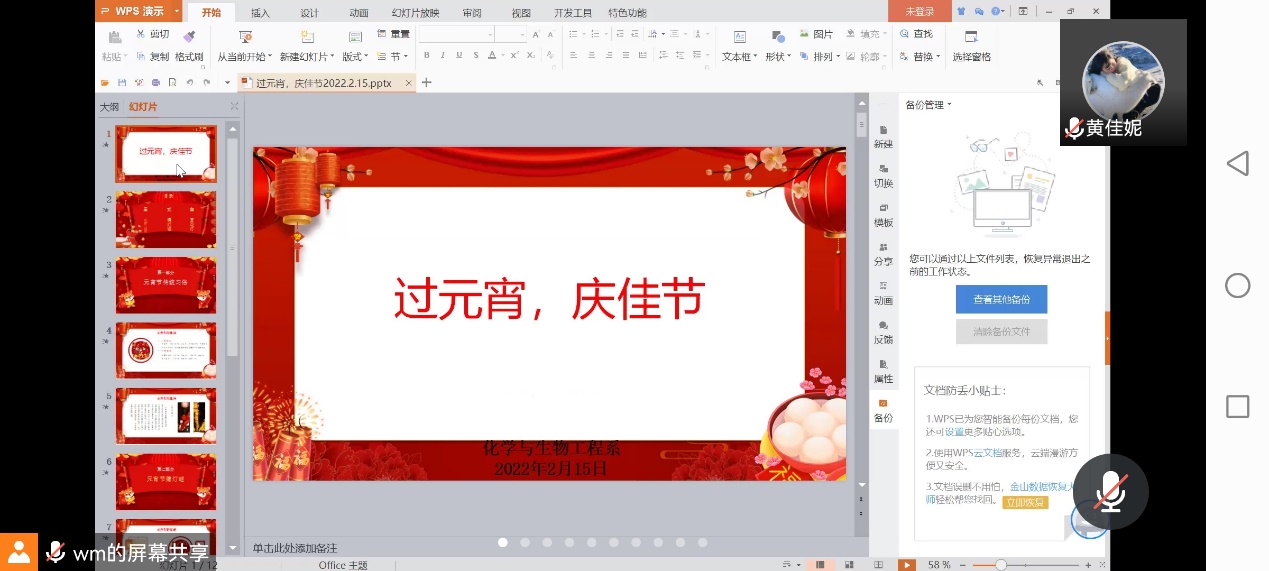
Task: Toggle italic formatting button
Action: tap(442, 56)
